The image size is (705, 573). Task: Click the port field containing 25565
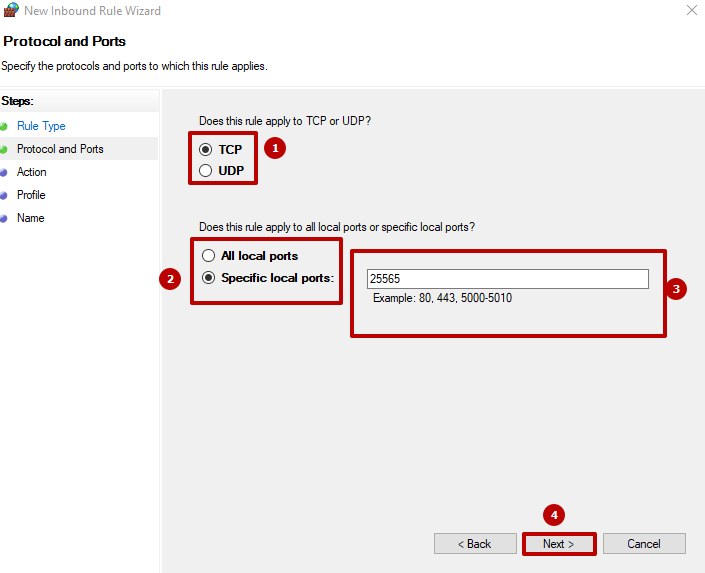[508, 279]
